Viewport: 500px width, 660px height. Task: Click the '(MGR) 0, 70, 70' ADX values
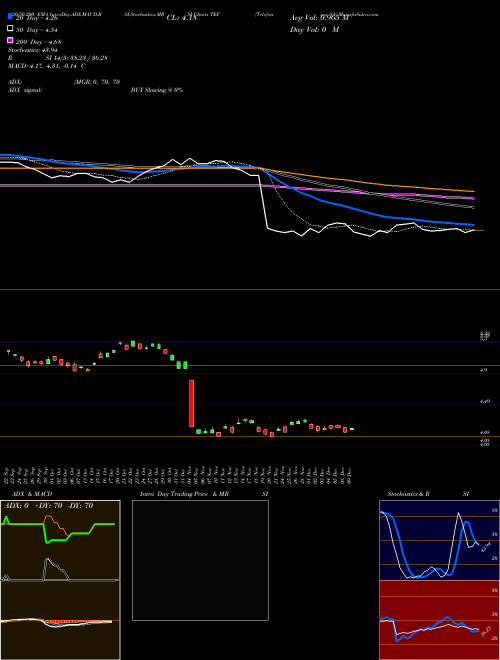click(97, 82)
